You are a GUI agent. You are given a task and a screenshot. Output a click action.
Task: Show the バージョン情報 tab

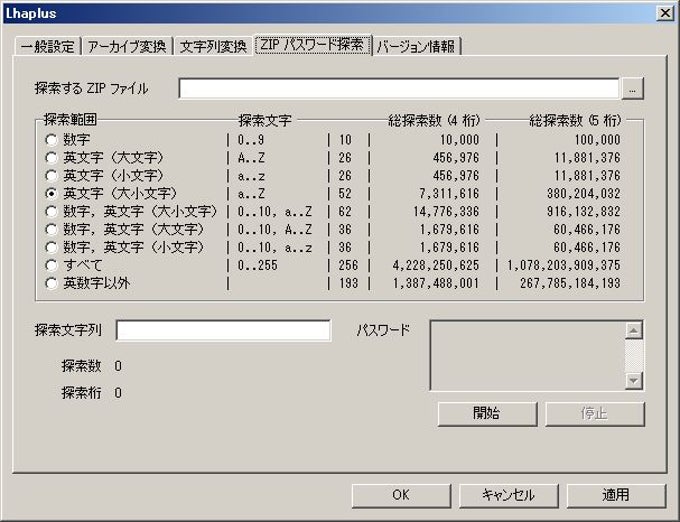[x=416, y=46]
